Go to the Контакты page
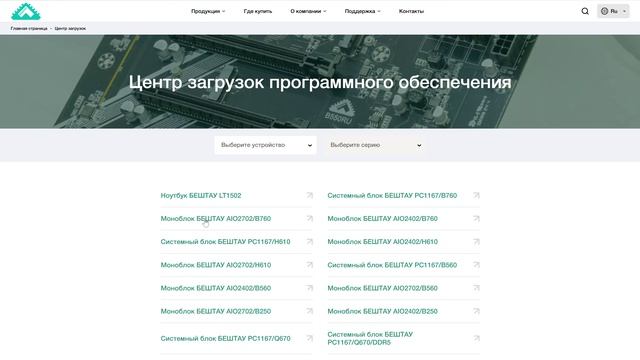The width and height of the screenshot is (640, 360). click(411, 11)
